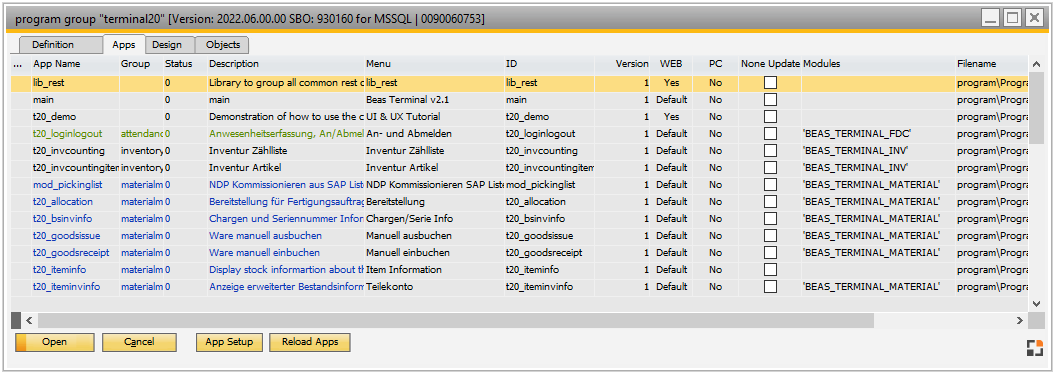The width and height of the screenshot is (1055, 375).
Task: Click the Open button
Action: [x=54, y=342]
